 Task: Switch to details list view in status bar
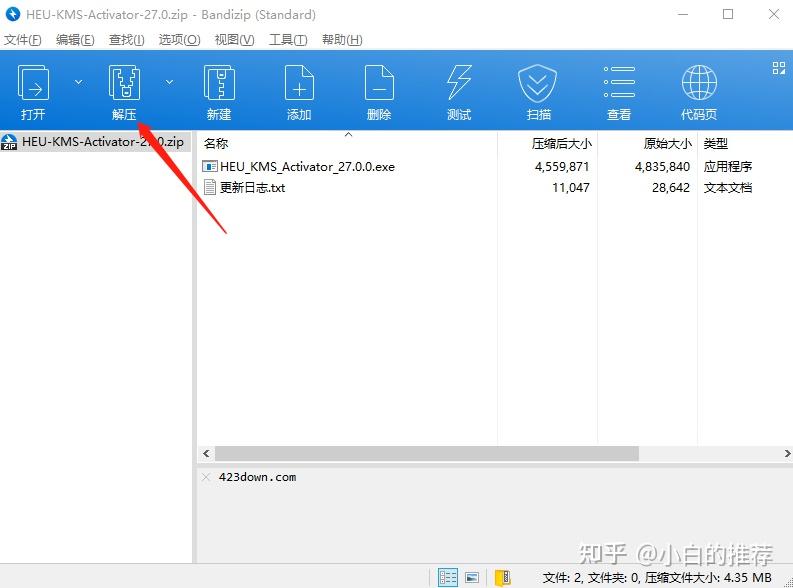[448, 577]
